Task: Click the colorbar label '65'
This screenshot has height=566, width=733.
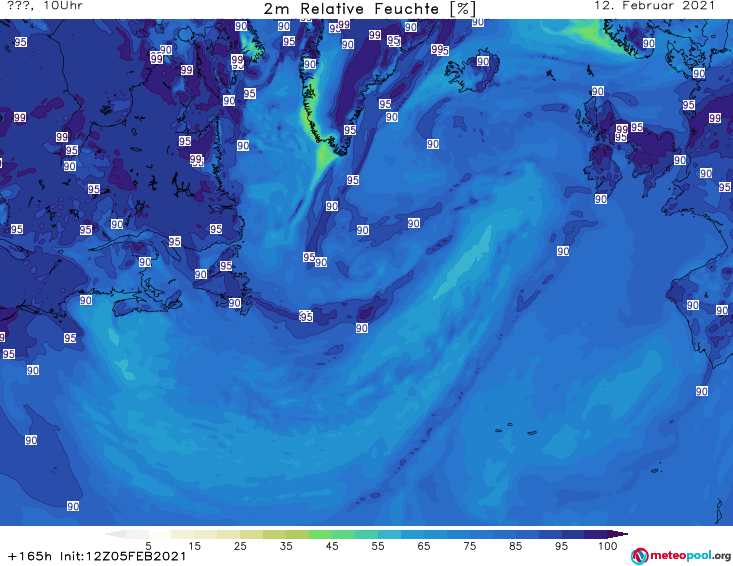Action: coord(424,546)
